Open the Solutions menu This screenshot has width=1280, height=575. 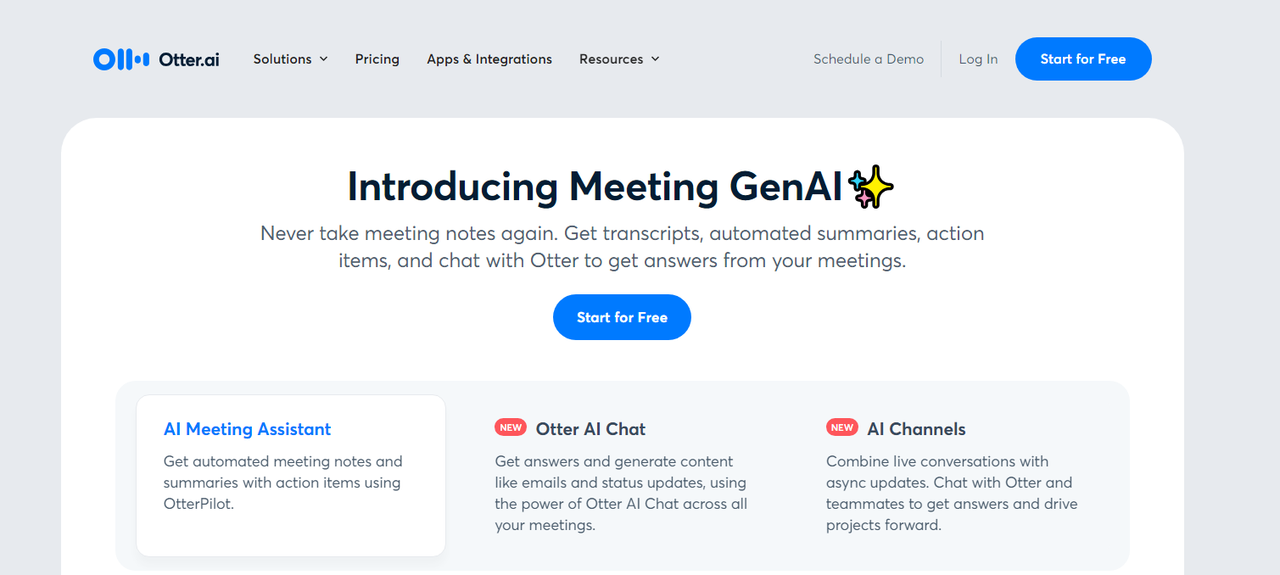click(x=283, y=60)
